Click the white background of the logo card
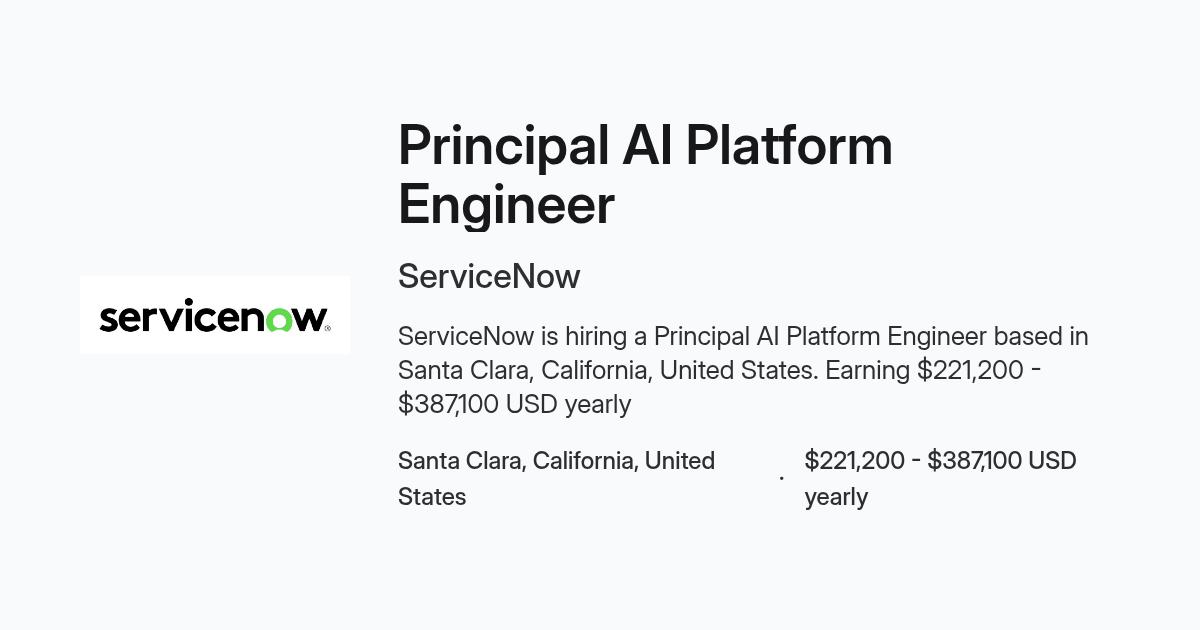The width and height of the screenshot is (1200, 630). click(215, 288)
